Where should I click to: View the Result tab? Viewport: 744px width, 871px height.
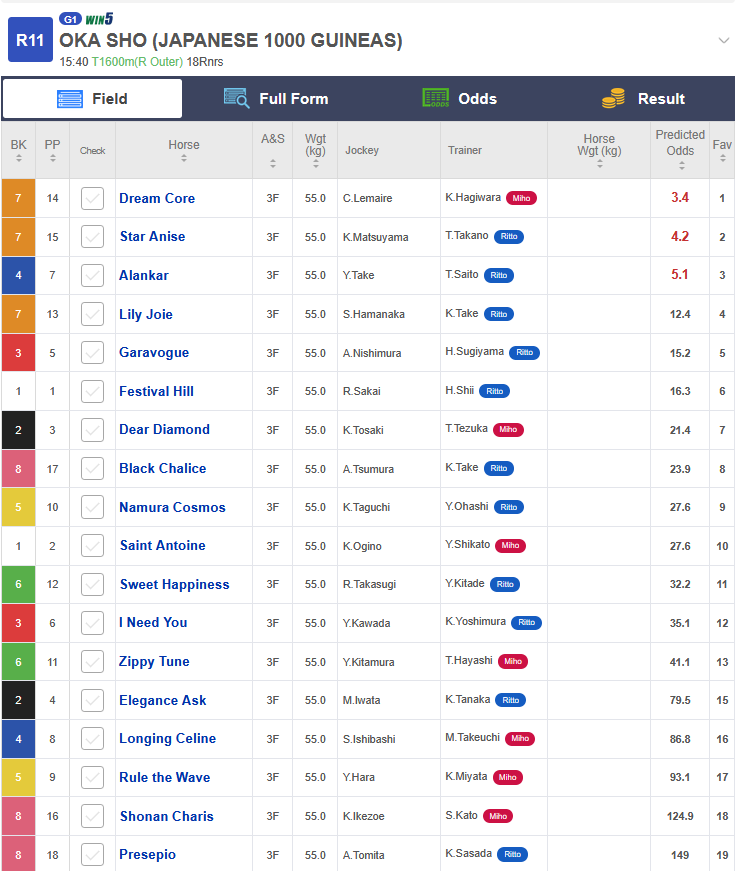(x=643, y=98)
